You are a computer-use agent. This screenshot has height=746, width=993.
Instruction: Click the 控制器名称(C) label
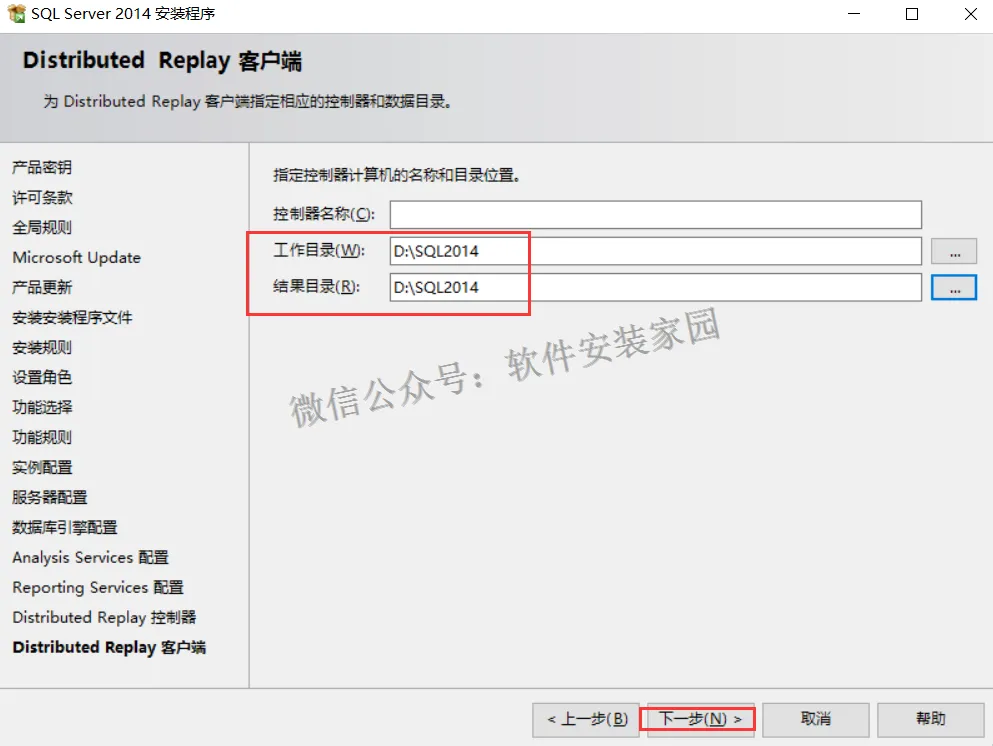[x=324, y=214]
